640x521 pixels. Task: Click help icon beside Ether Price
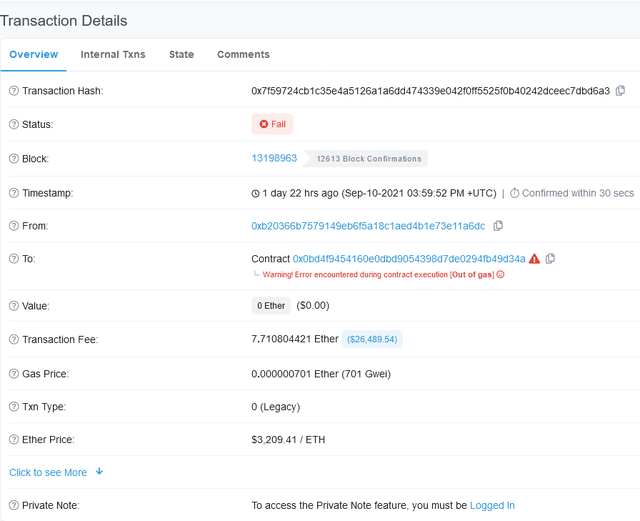tap(14, 439)
